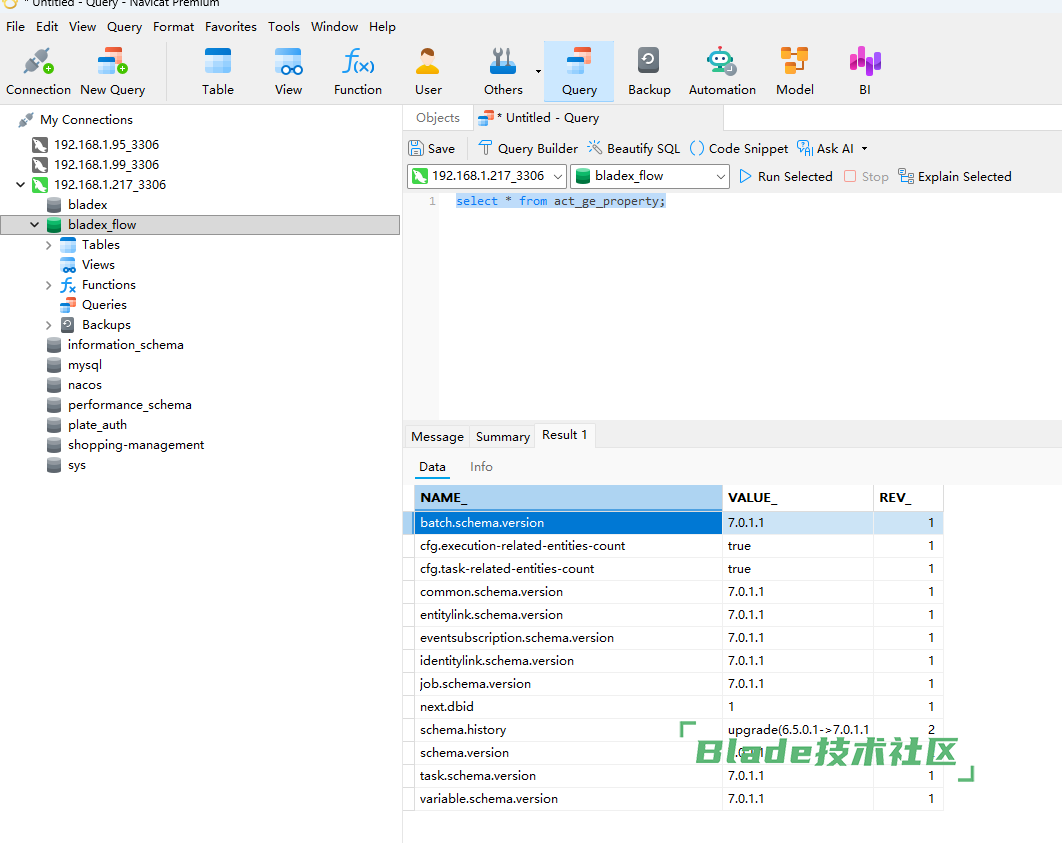The width and height of the screenshot is (1062, 843).
Task: Open the Automation toolbar icon
Action: [722, 71]
